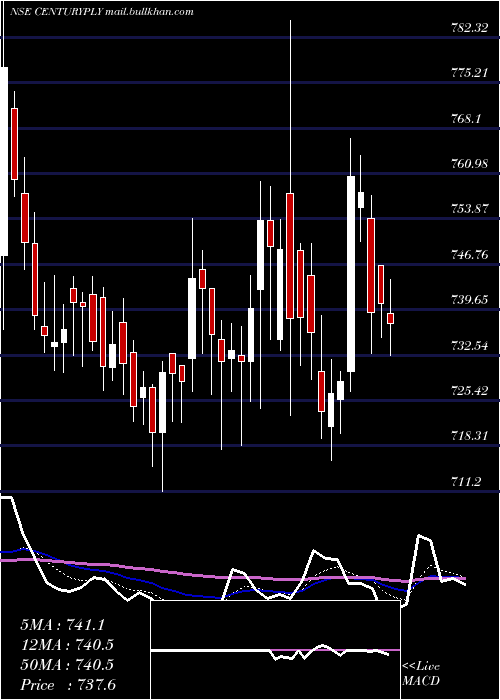Viewport: 500px width, 700px height.
Task: Click inside the MACD inset chart box
Action: click(275, 650)
